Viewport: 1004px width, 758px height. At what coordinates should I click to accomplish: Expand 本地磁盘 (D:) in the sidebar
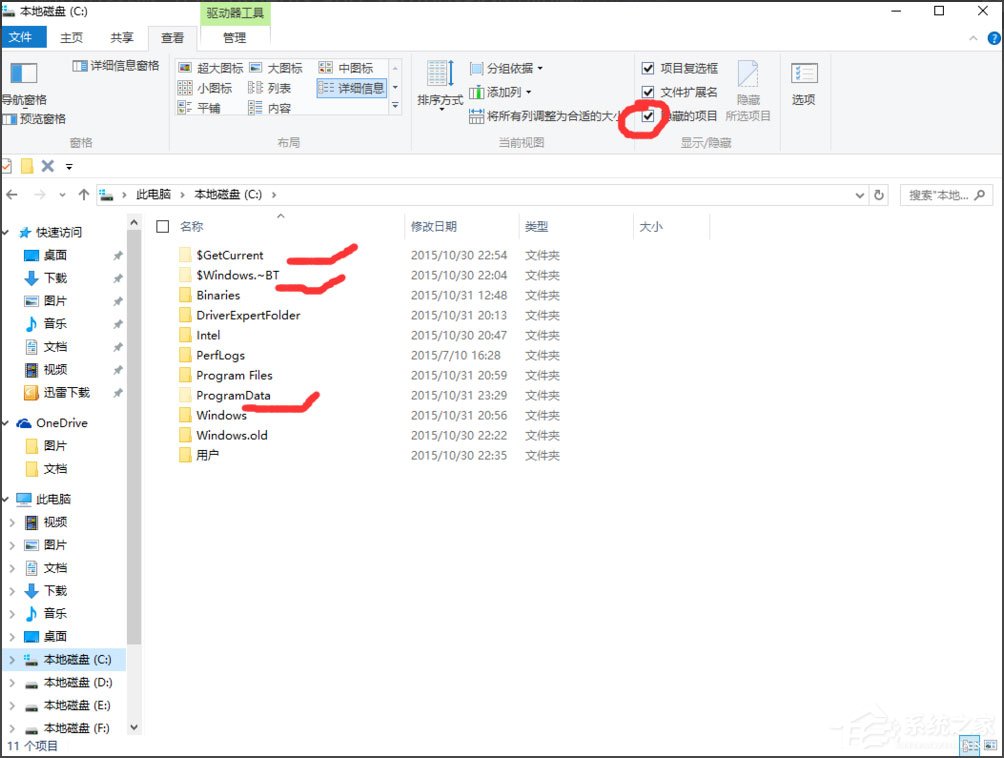point(10,682)
